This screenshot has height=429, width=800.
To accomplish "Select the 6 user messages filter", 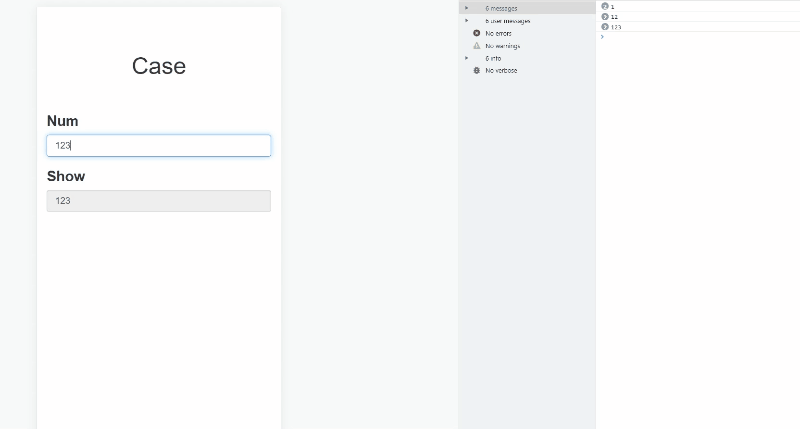I will pos(507,20).
